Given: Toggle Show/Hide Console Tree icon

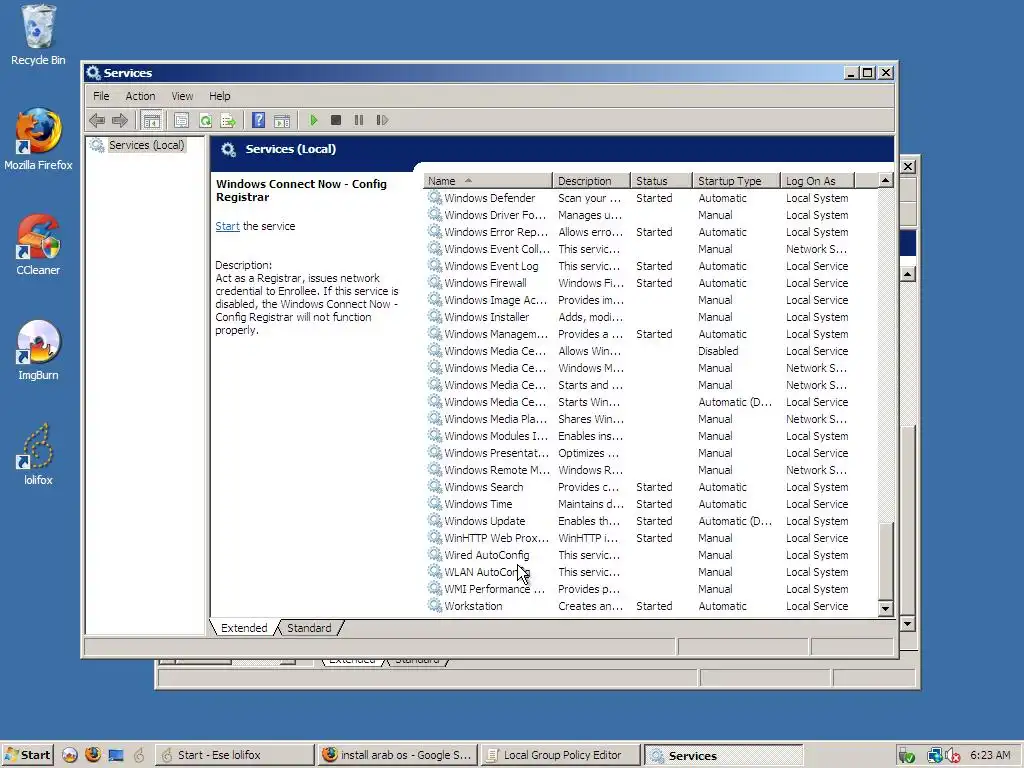Looking at the screenshot, I should coord(152,120).
